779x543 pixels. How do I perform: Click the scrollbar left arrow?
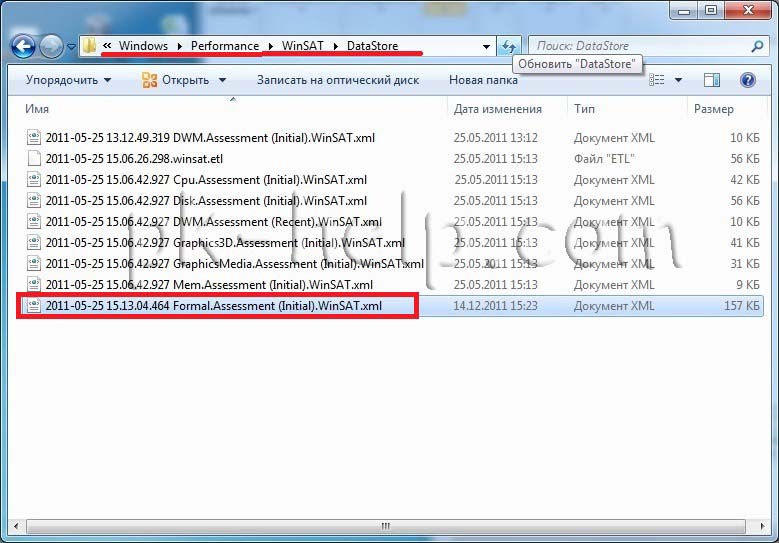click(16, 526)
